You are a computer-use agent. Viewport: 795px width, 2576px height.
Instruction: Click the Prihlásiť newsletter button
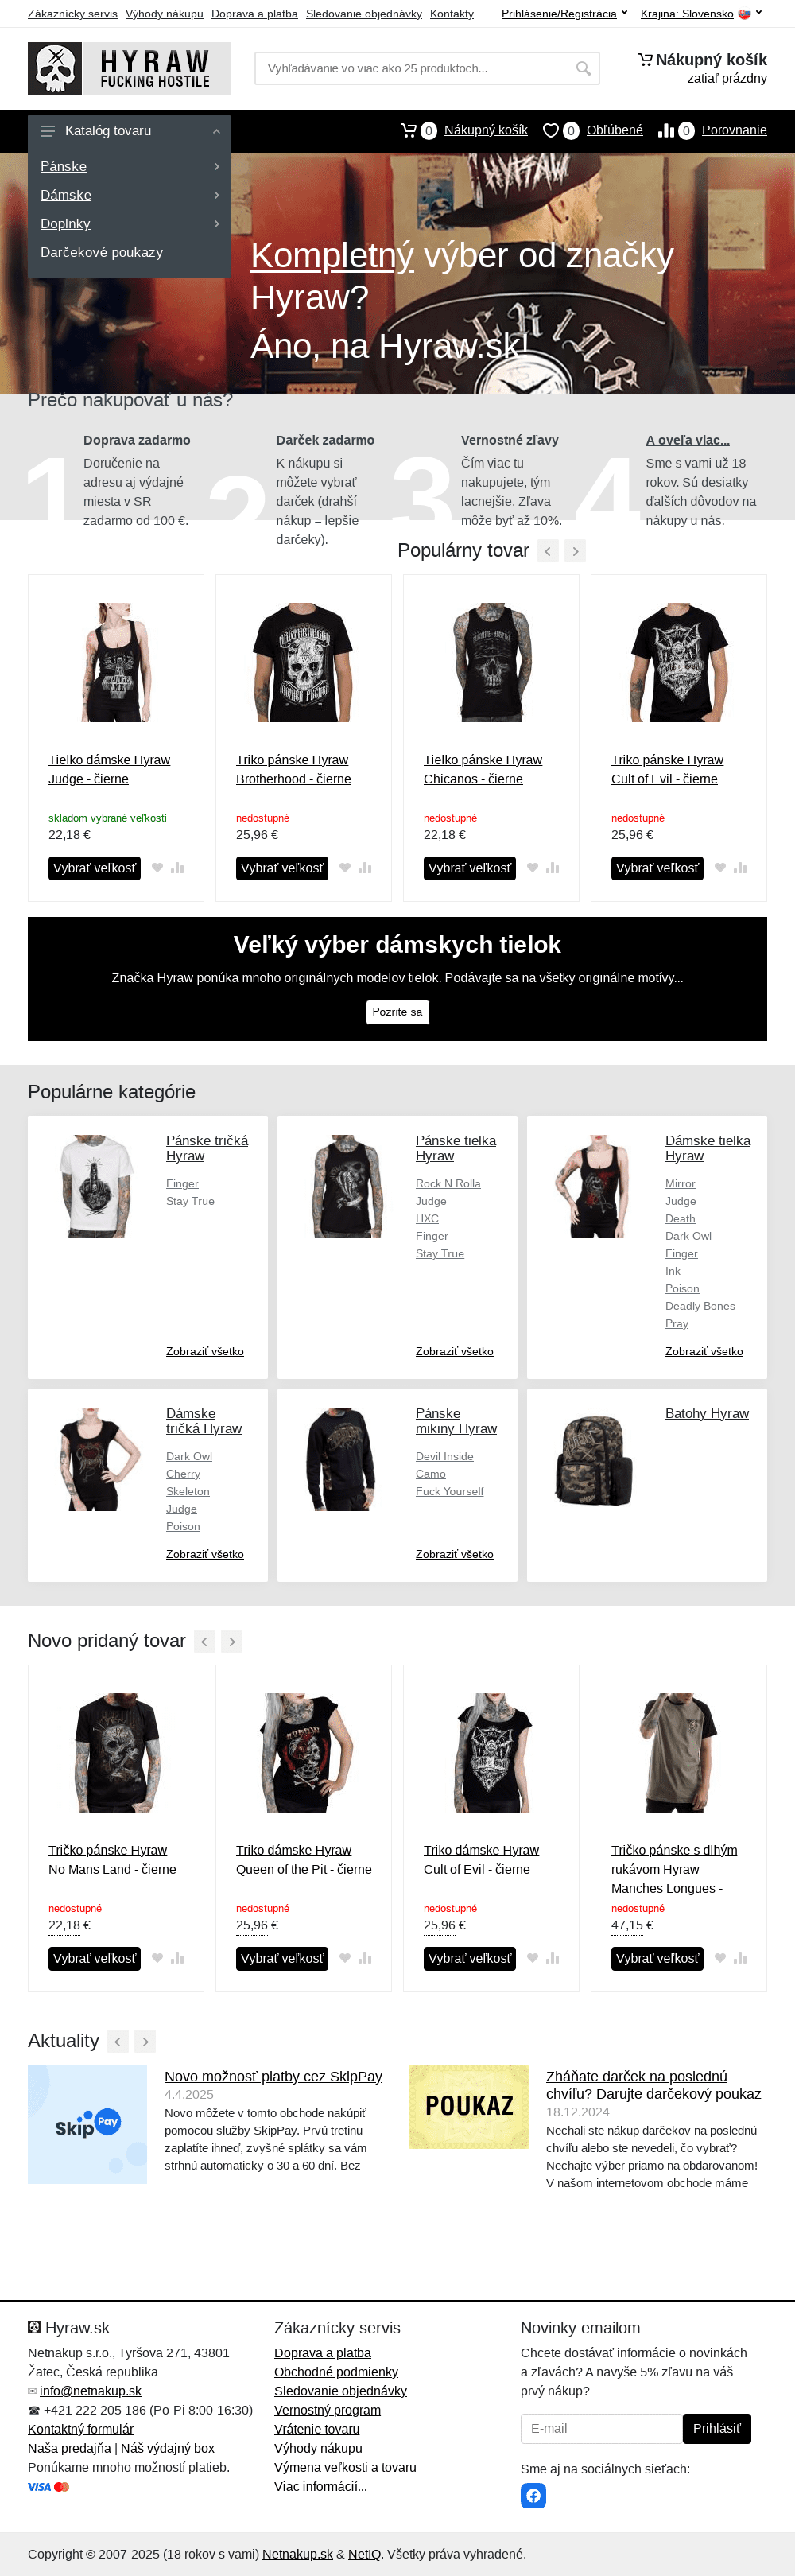717,2428
